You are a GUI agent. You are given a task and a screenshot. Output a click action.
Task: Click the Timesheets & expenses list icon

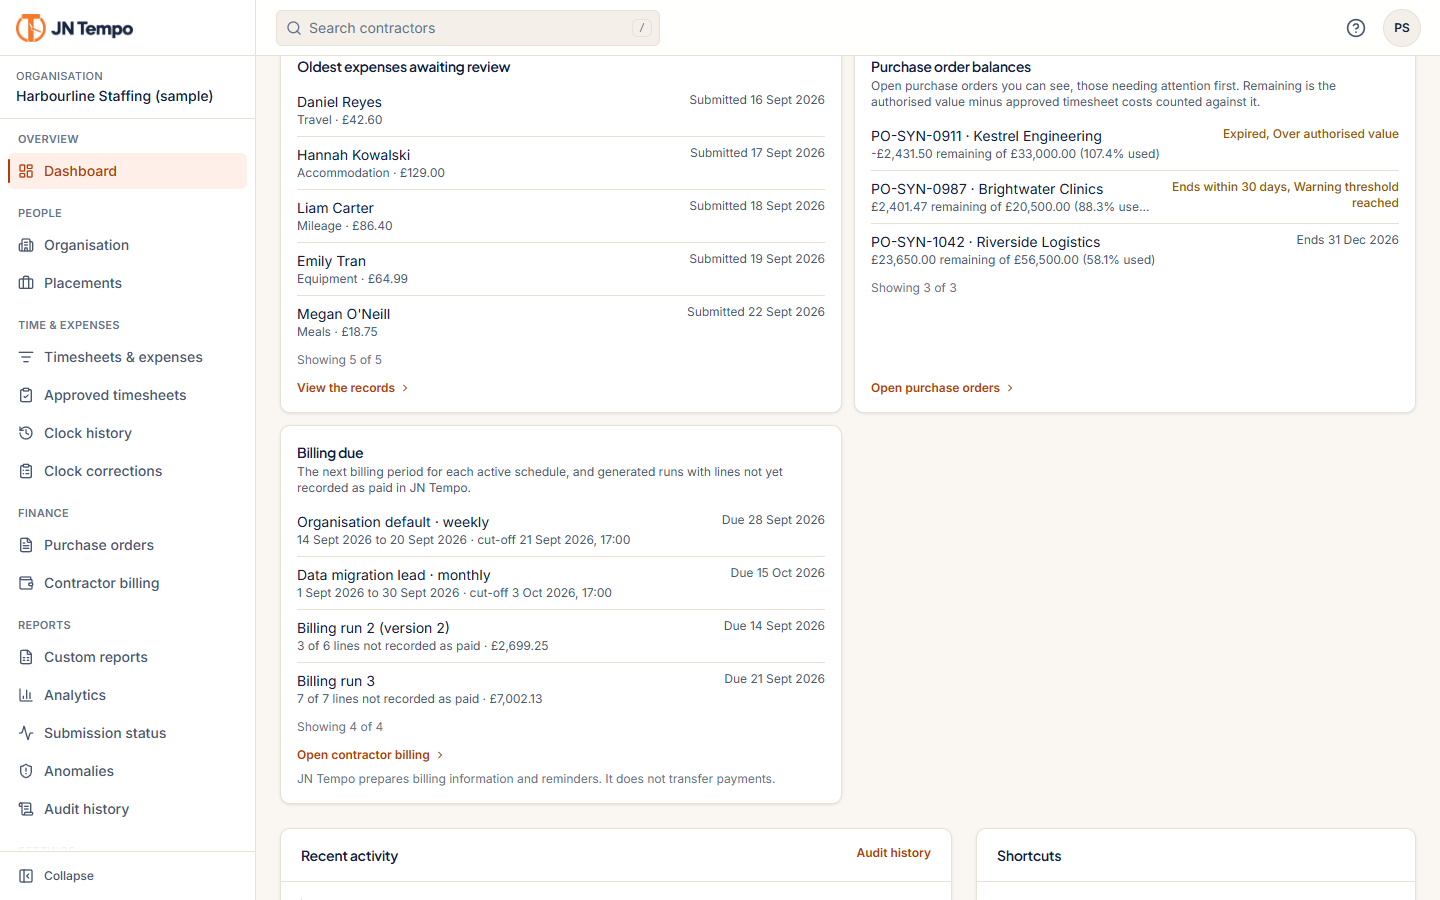[26, 357]
